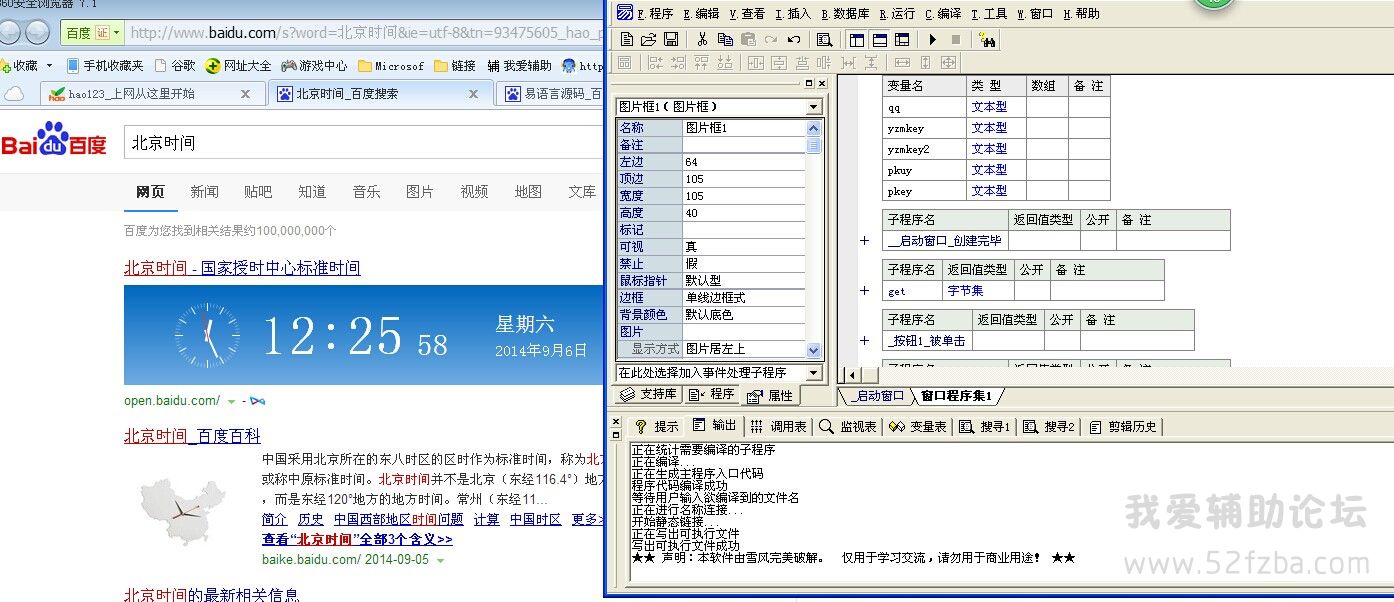Open the 剪辑历史 tab
This screenshot has width=1394, height=602.
(1124, 426)
